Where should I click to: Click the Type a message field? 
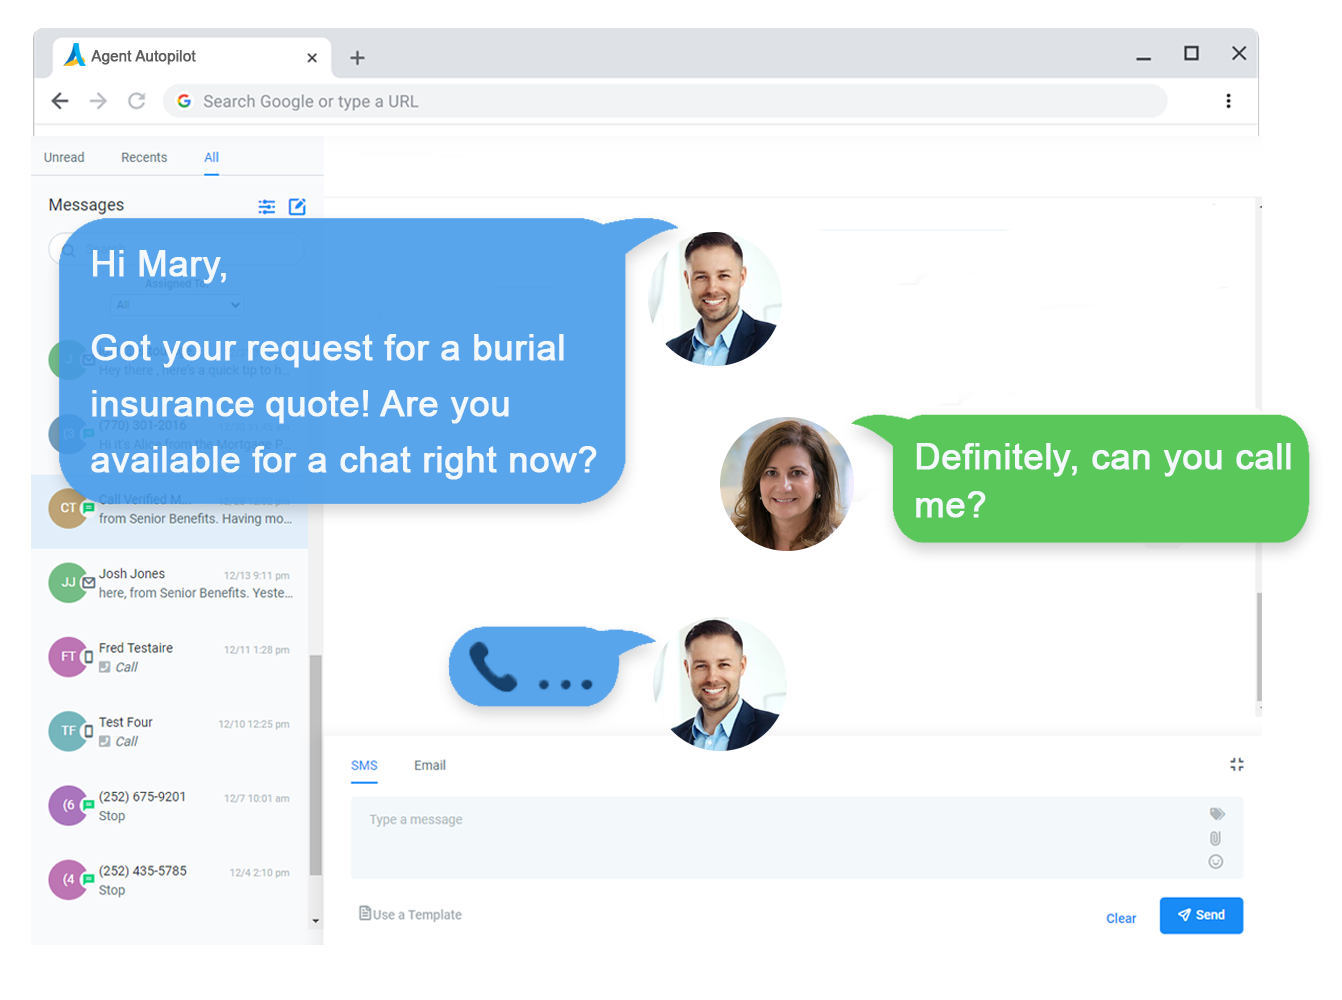point(797,838)
